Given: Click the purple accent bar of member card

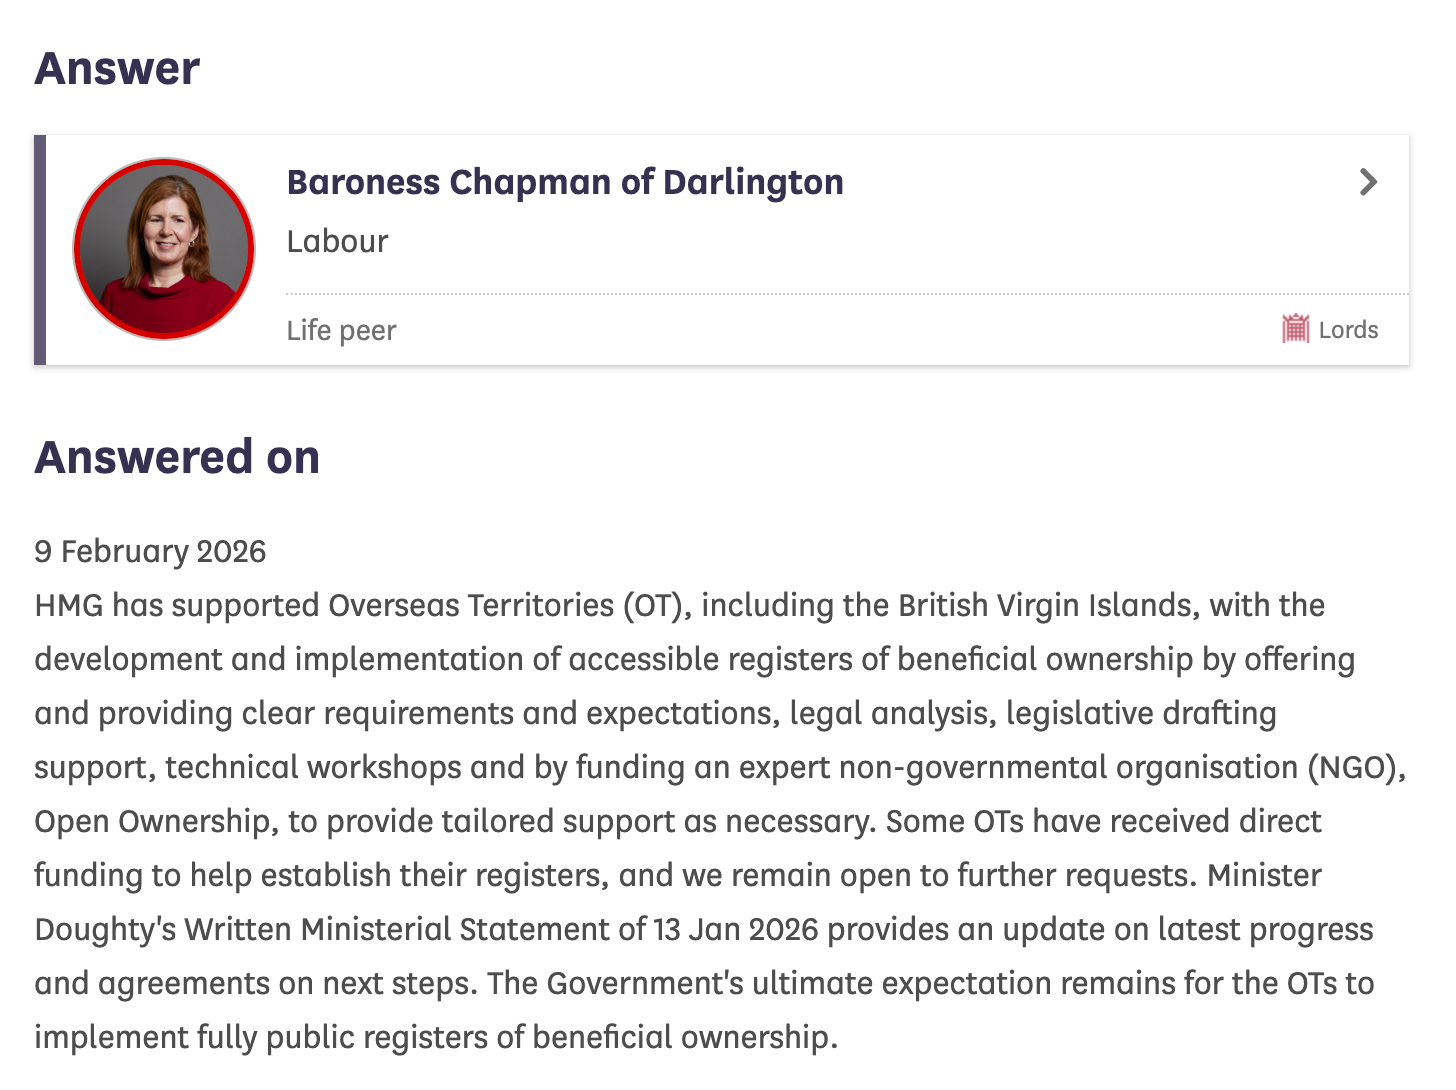Looking at the screenshot, I should [40, 250].
